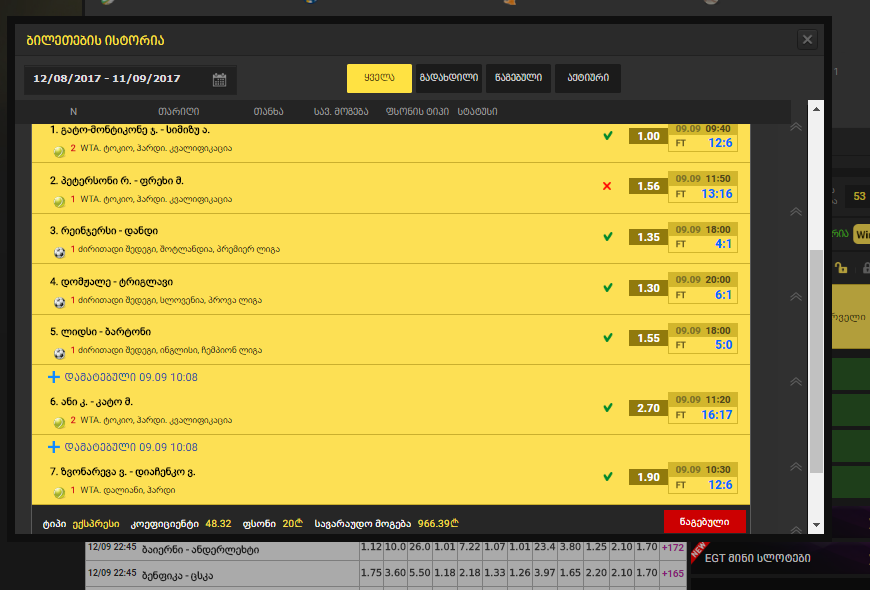Click tennis ball icon for ანი კ. - კატო მ.
The height and width of the screenshot is (590, 870).
tap(59, 423)
